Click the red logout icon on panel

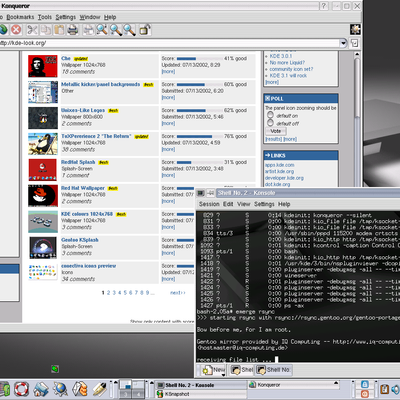[365, 394]
